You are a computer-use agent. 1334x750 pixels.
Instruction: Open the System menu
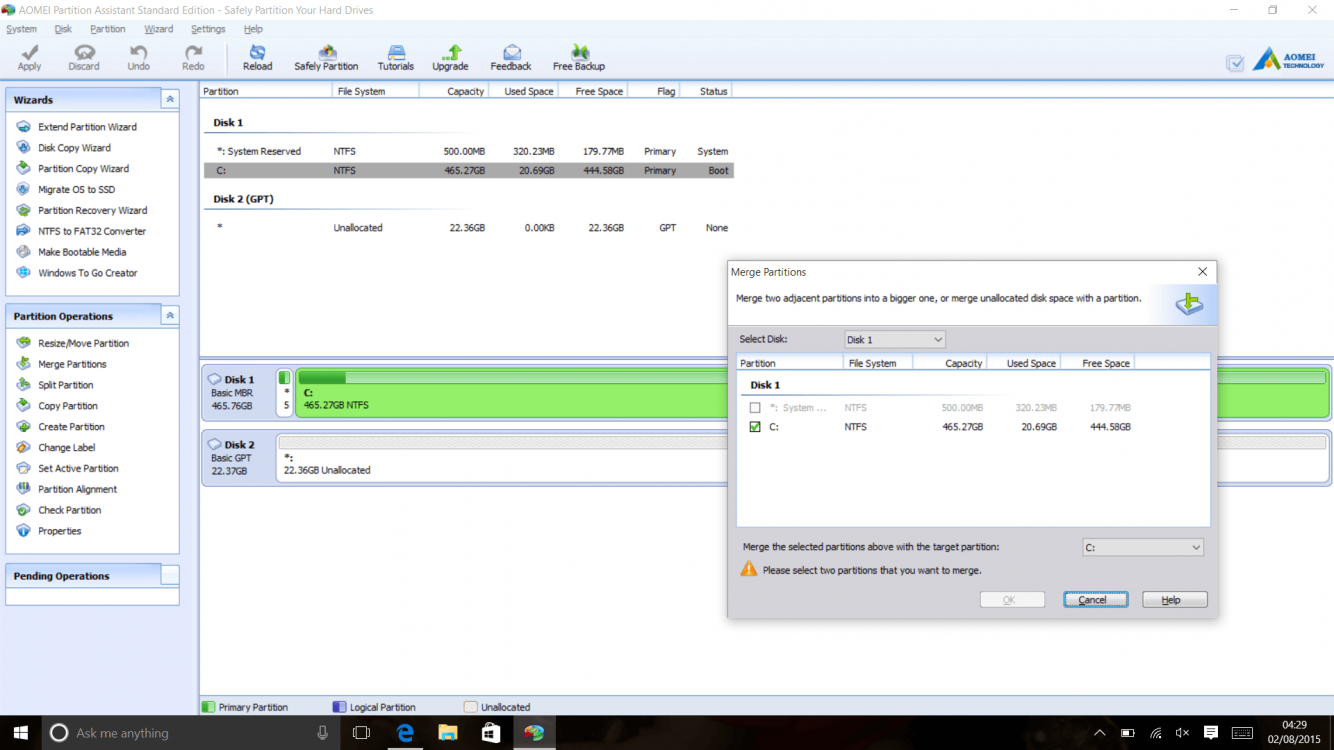pyautogui.click(x=21, y=29)
